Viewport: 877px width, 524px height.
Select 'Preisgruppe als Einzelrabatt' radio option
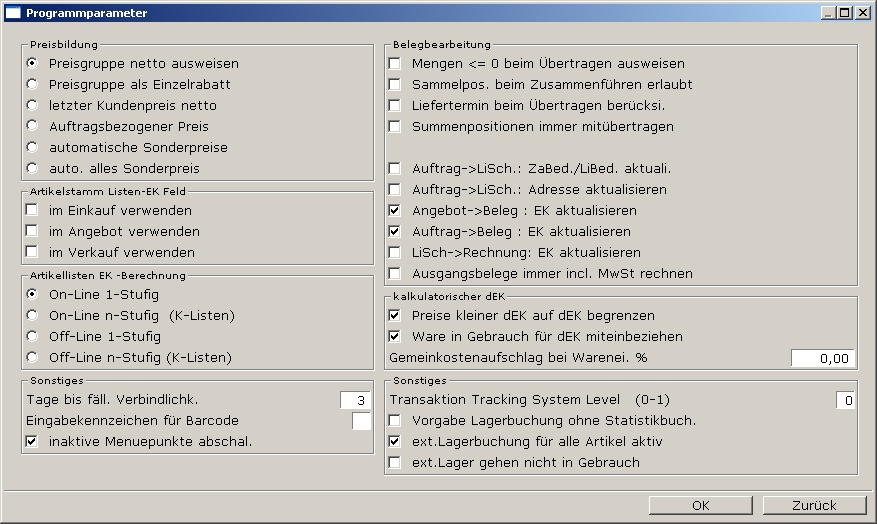coord(32,84)
